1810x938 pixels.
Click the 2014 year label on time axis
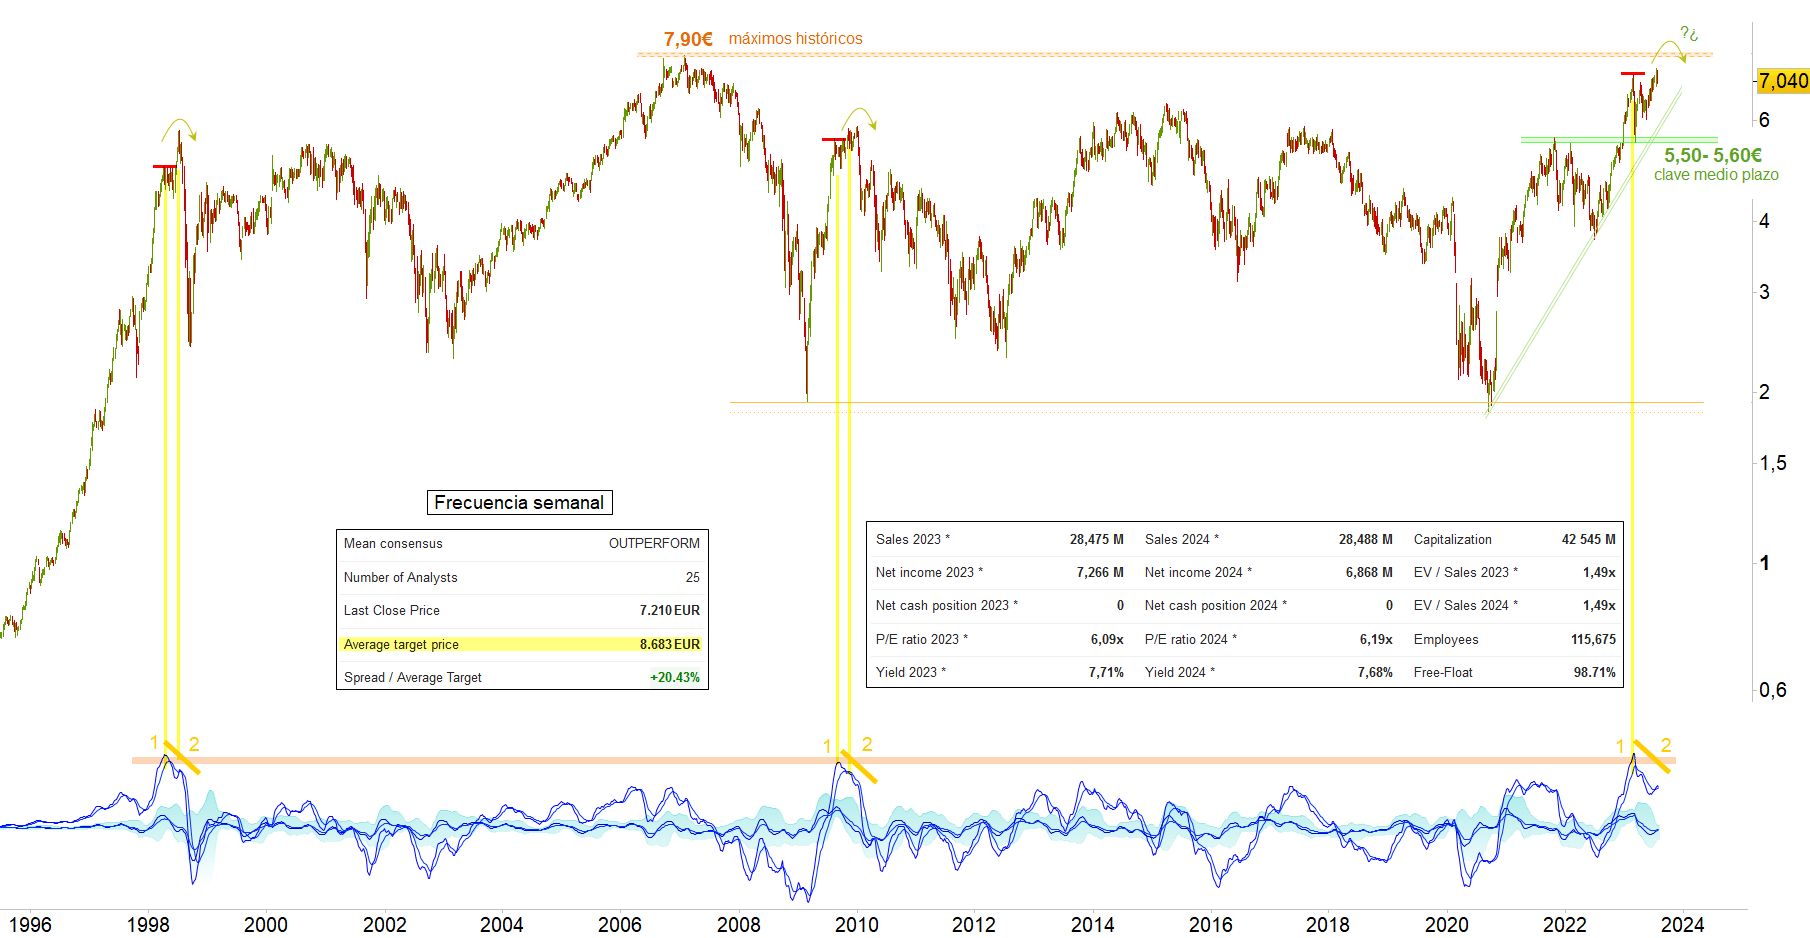pyautogui.click(x=1092, y=925)
